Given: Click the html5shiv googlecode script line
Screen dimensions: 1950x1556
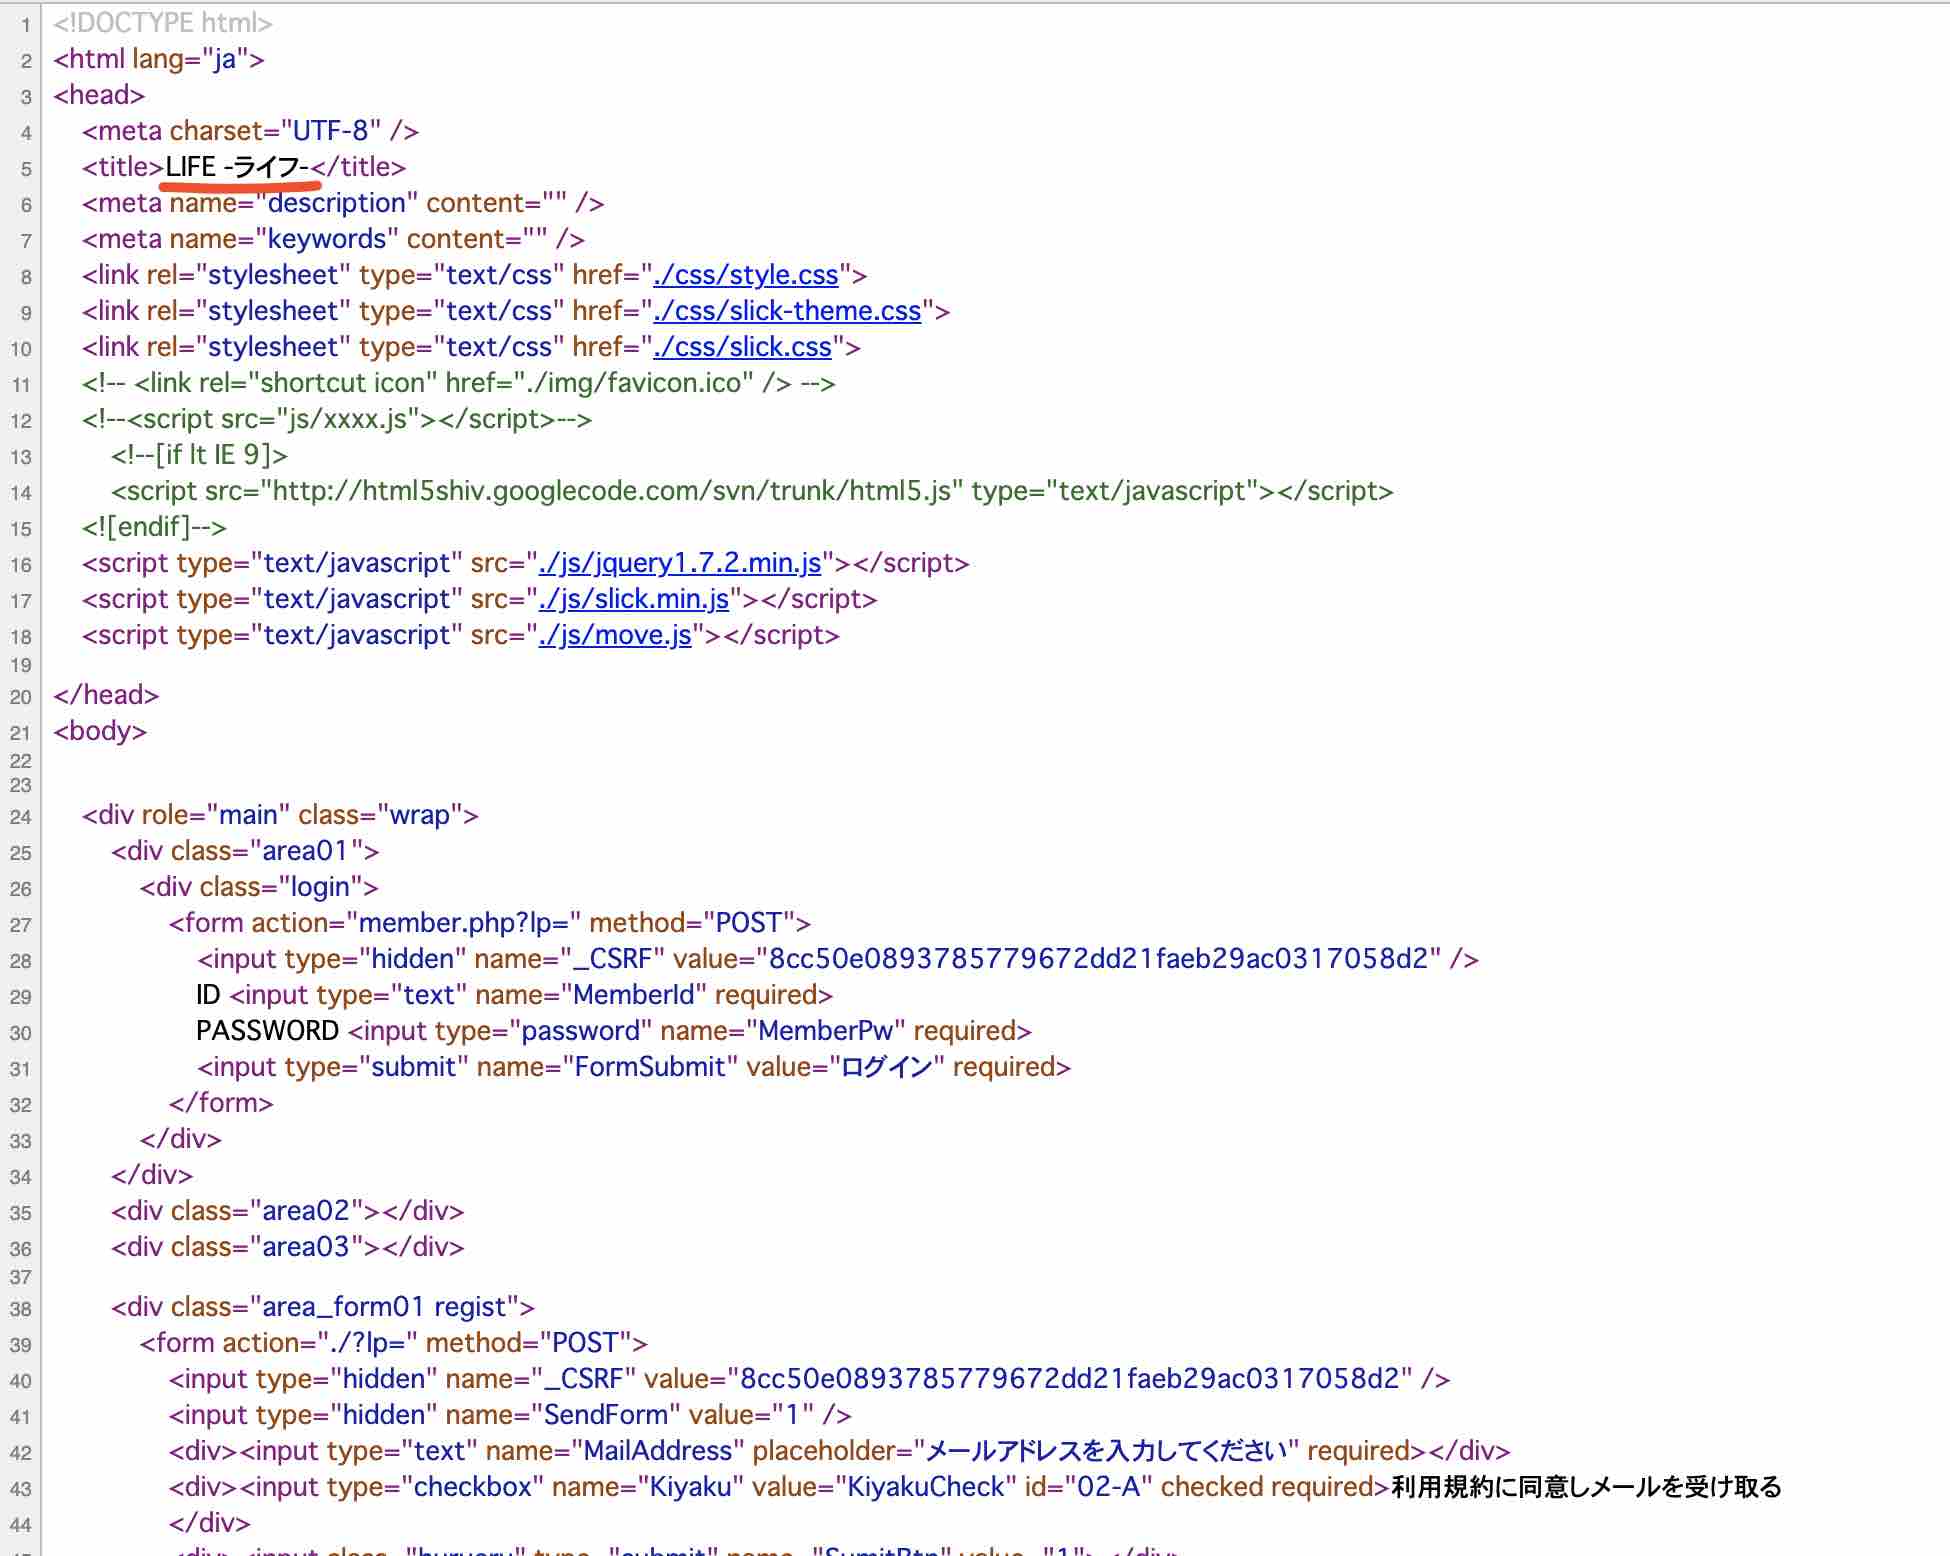Looking at the screenshot, I should pos(752,491).
